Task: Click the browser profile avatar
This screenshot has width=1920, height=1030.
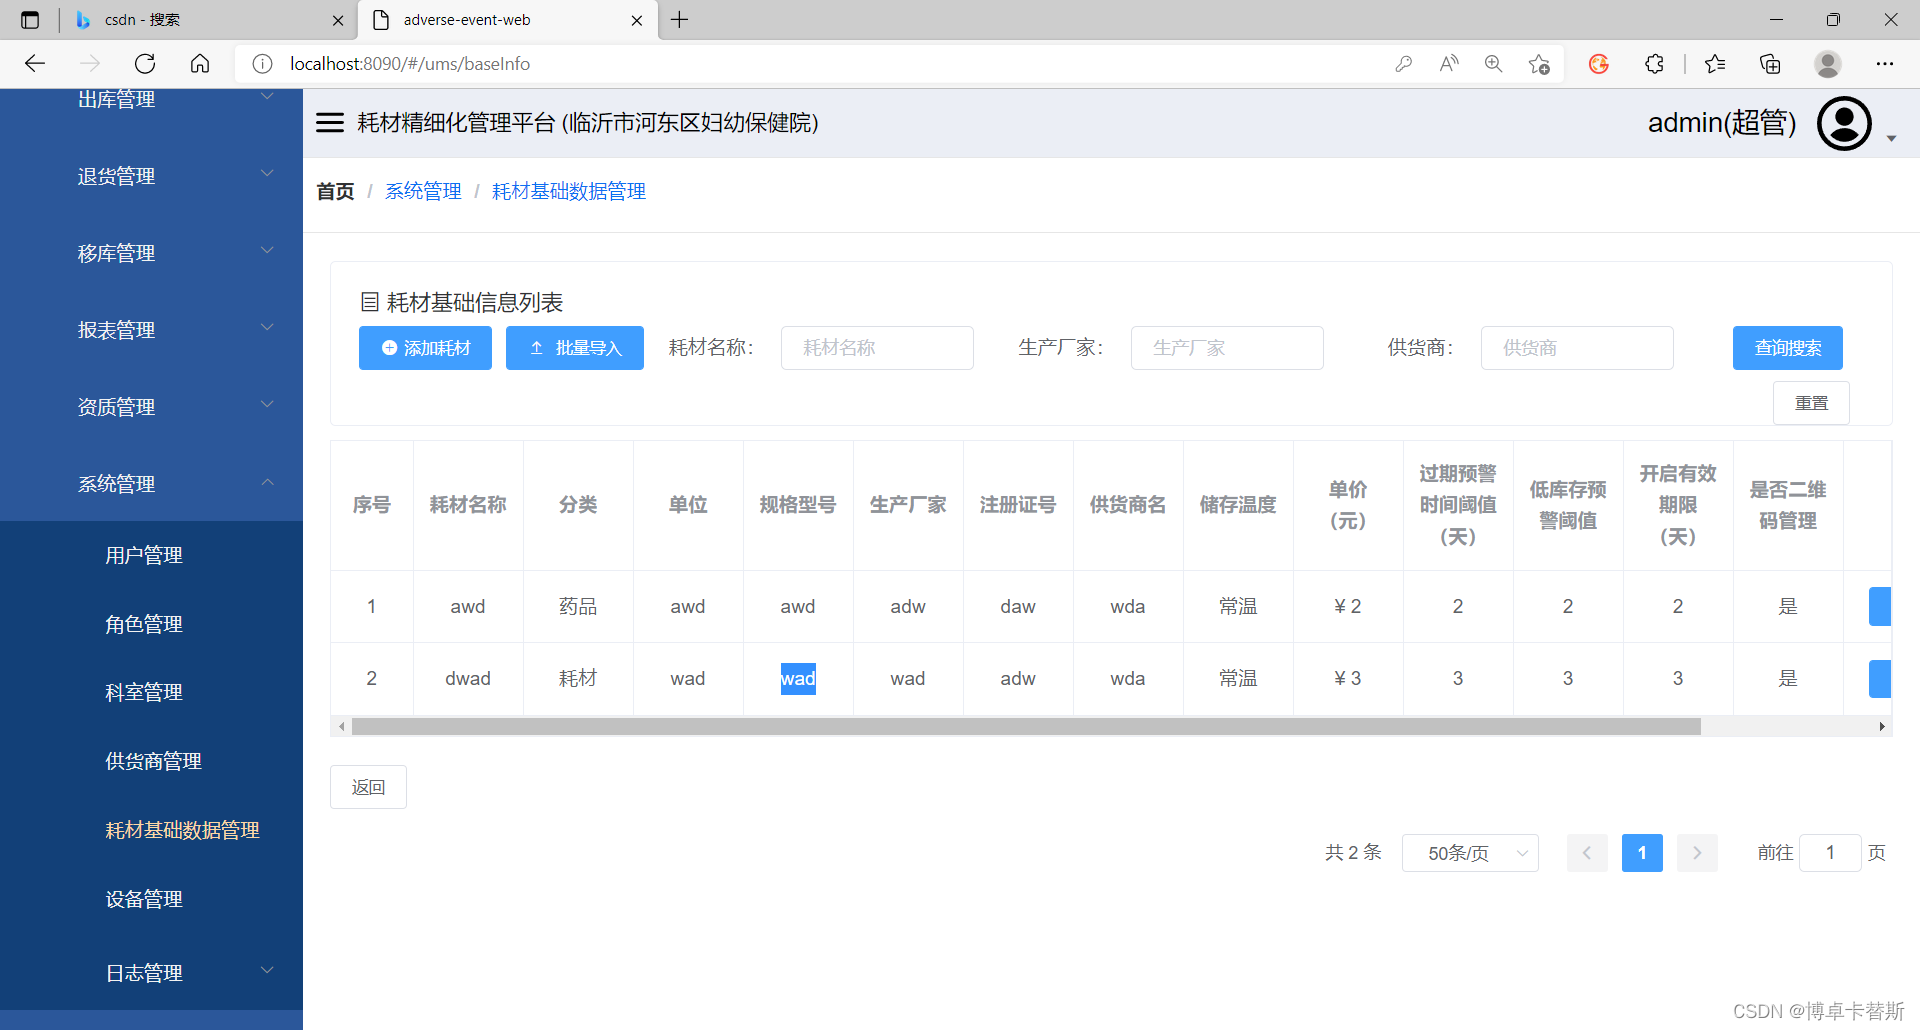Action: coord(1828,64)
